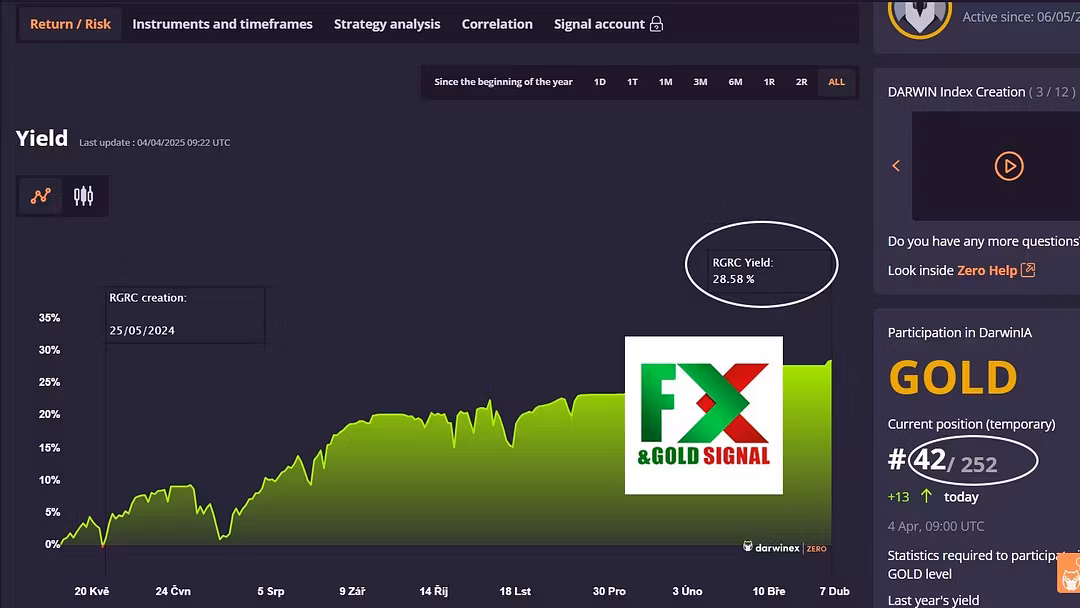This screenshot has height=608, width=1080.
Task: Switch to line chart view
Action: pos(41,196)
